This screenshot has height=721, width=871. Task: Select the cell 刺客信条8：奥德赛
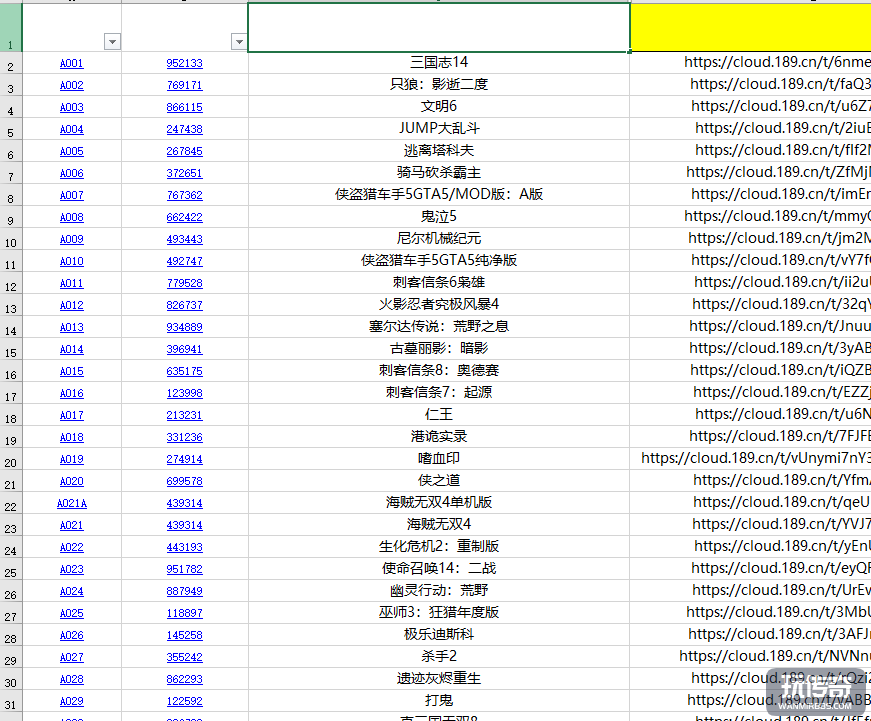coord(439,370)
